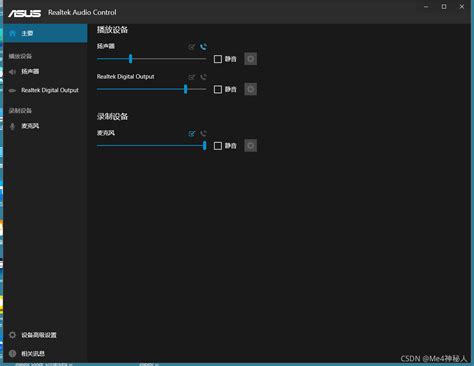
Task: Click the Realtek Audio Control title text
Action: point(82,12)
